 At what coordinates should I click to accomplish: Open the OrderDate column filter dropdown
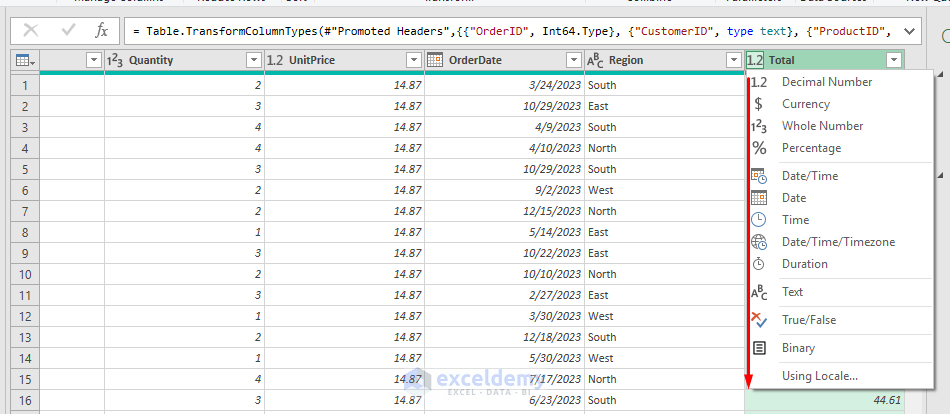click(x=573, y=60)
